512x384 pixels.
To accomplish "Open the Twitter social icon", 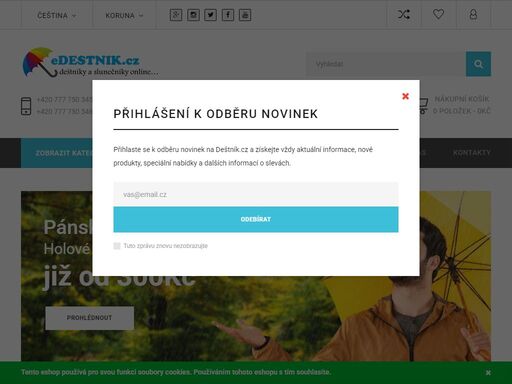I will point(210,15).
